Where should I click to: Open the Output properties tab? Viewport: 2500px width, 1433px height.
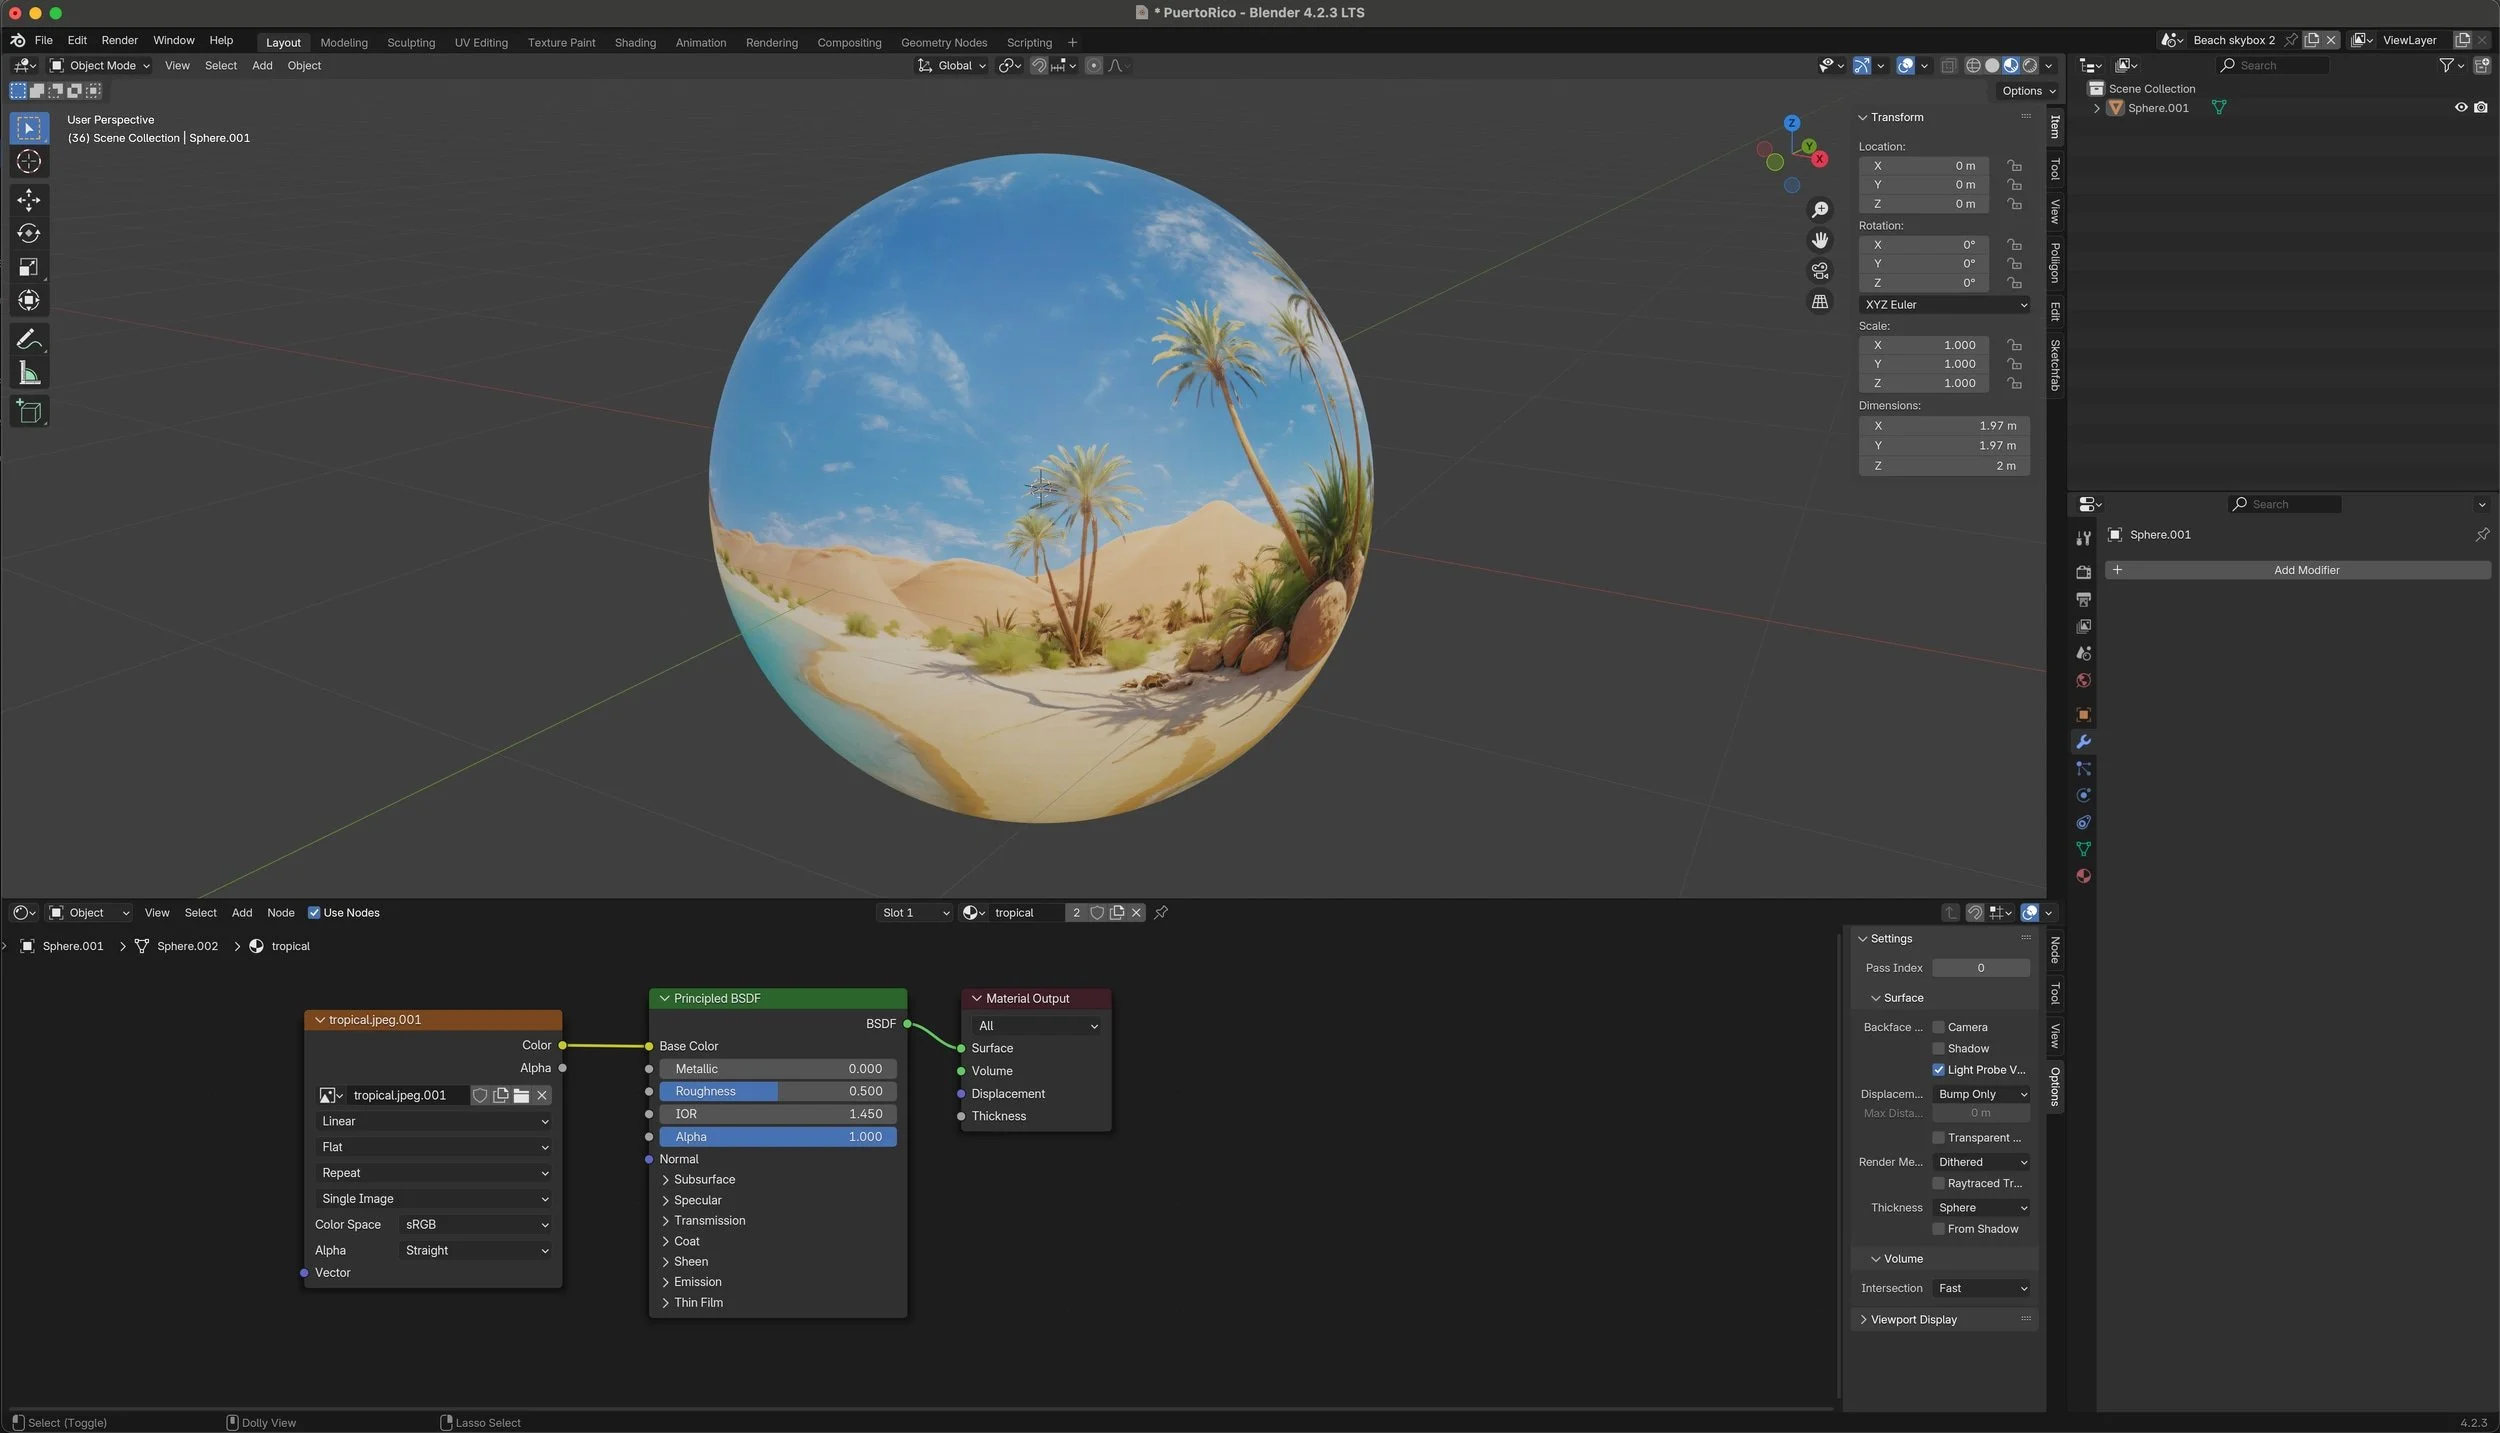tap(2084, 599)
